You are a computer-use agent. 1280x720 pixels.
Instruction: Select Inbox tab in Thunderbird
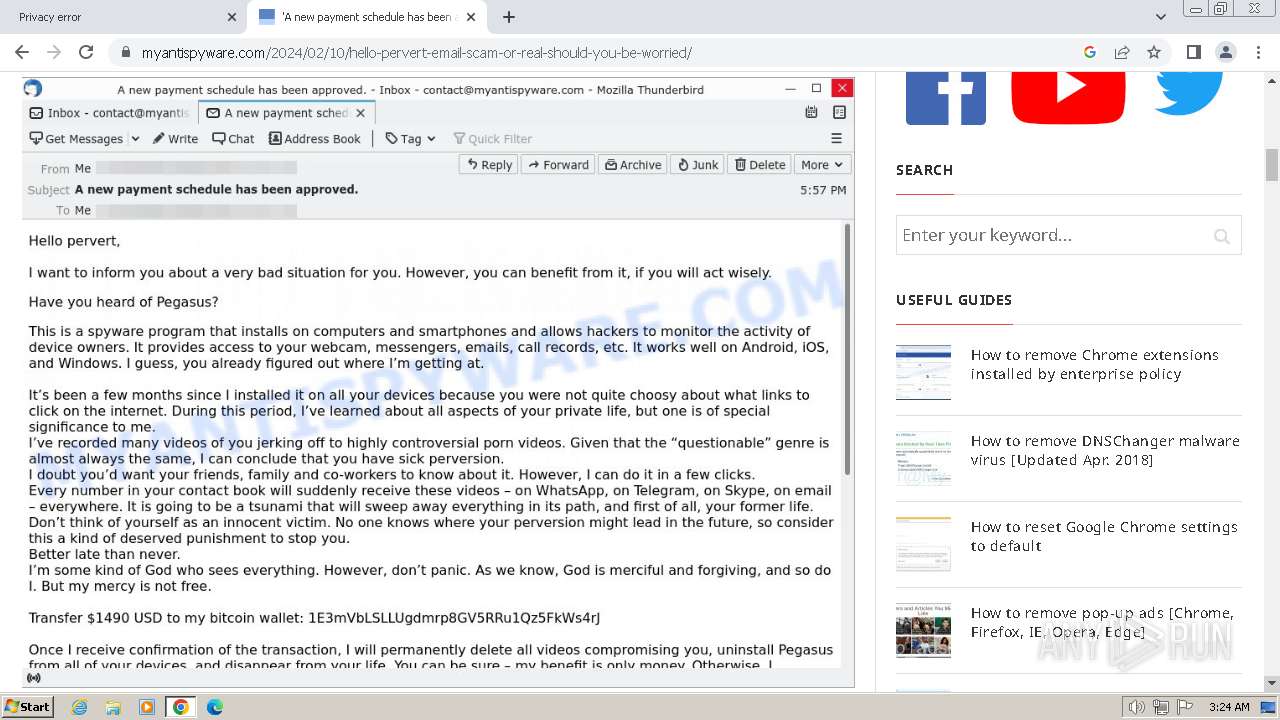pos(110,113)
